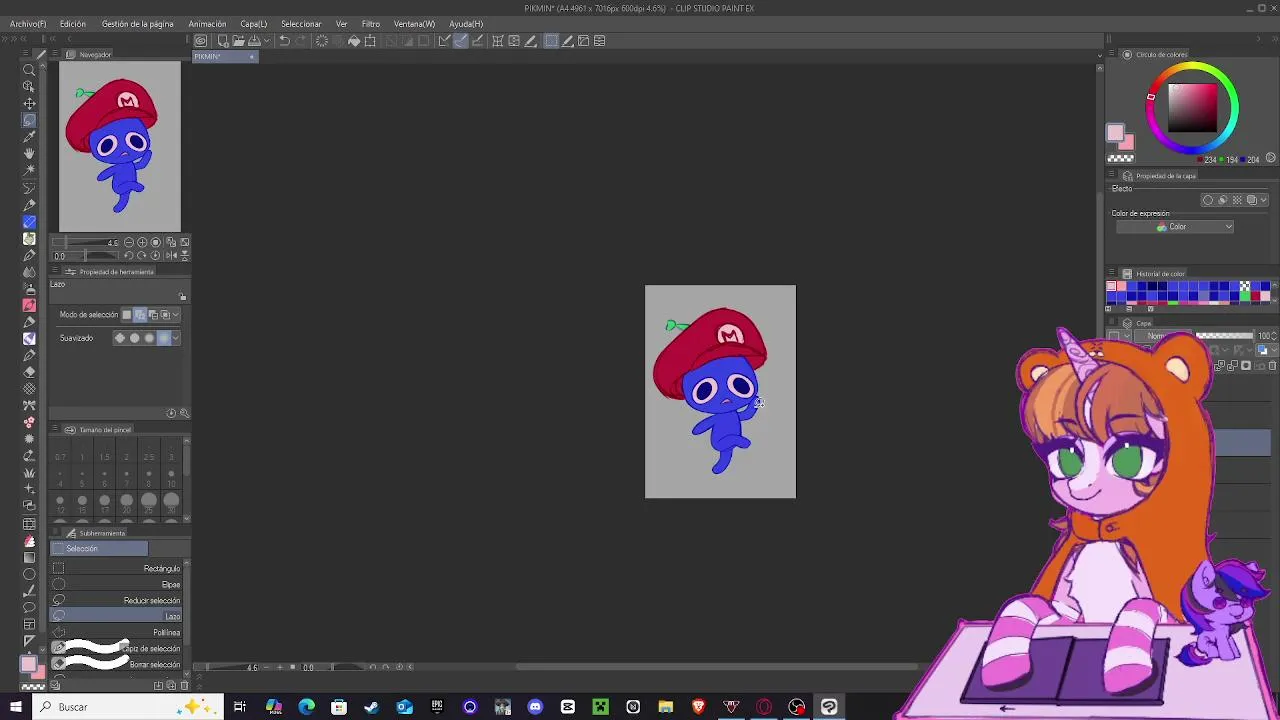This screenshot has height=720, width=1280.
Task: Toggle snap to special ruler (highlighted)
Action: [461, 41]
